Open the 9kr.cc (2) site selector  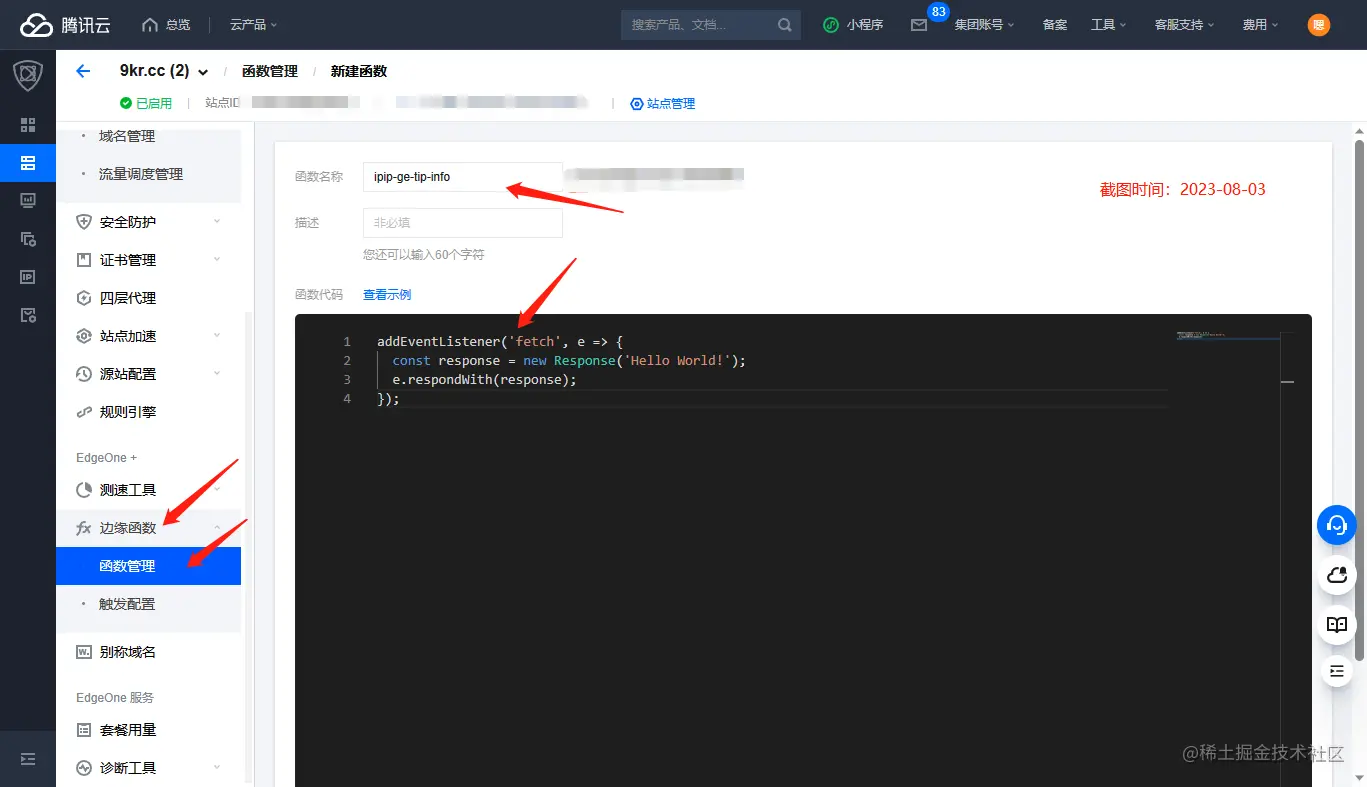pos(164,71)
